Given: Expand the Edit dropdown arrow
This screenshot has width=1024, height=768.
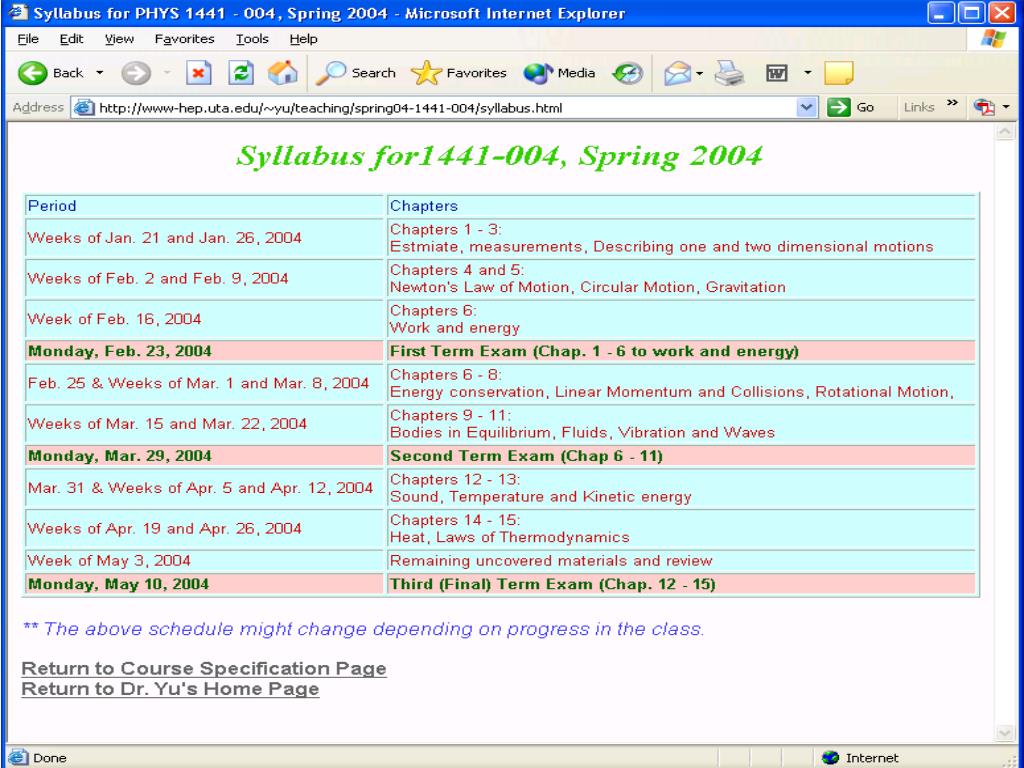Looking at the screenshot, I should (808, 73).
